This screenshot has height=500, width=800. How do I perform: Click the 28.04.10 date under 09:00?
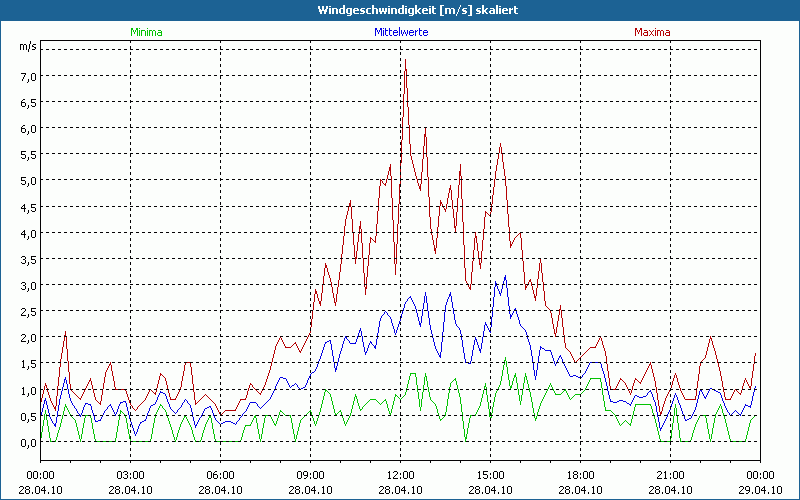(310, 490)
